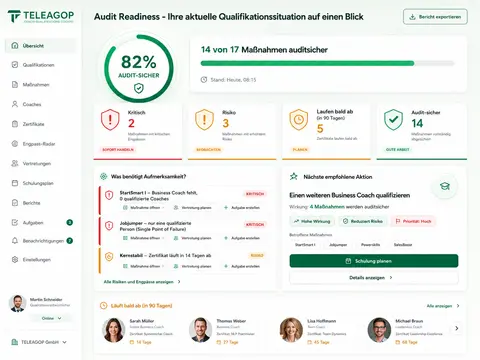The height and width of the screenshot is (360, 480).
Task: Open the Maßnahmen menu item
Action: tap(41, 84)
